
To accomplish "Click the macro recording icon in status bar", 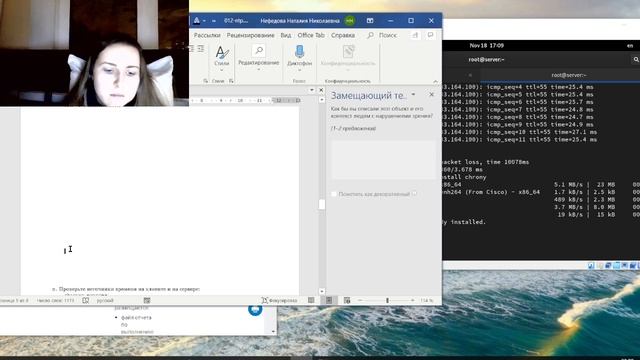I will (147, 300).
